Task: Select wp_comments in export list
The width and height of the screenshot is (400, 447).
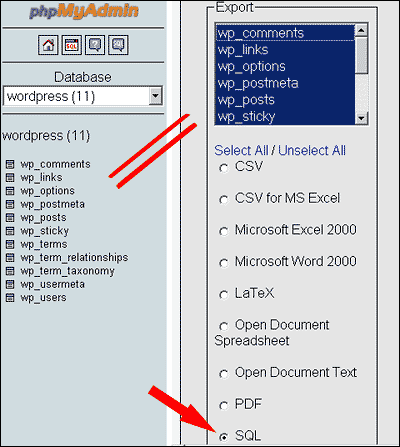Action: (x=285, y=33)
